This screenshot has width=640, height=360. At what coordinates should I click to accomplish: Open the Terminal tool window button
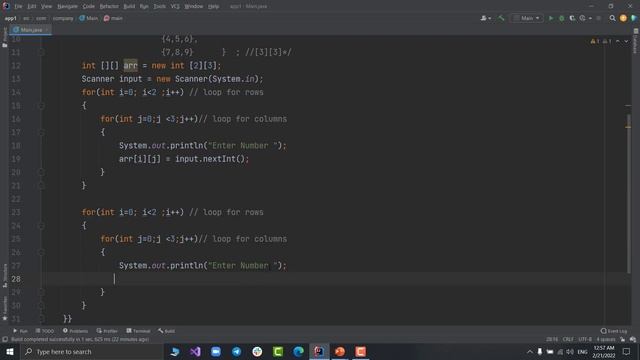(x=138, y=331)
